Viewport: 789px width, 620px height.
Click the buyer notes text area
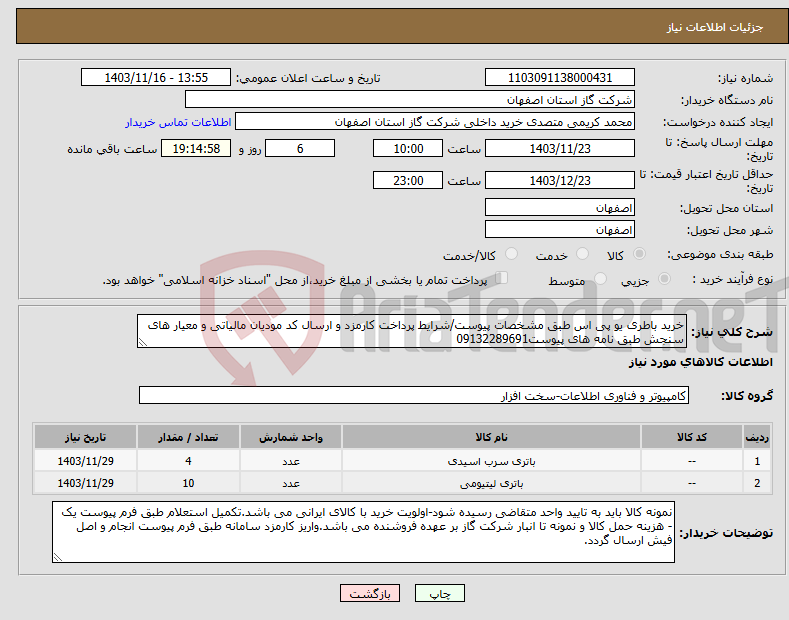363,532
